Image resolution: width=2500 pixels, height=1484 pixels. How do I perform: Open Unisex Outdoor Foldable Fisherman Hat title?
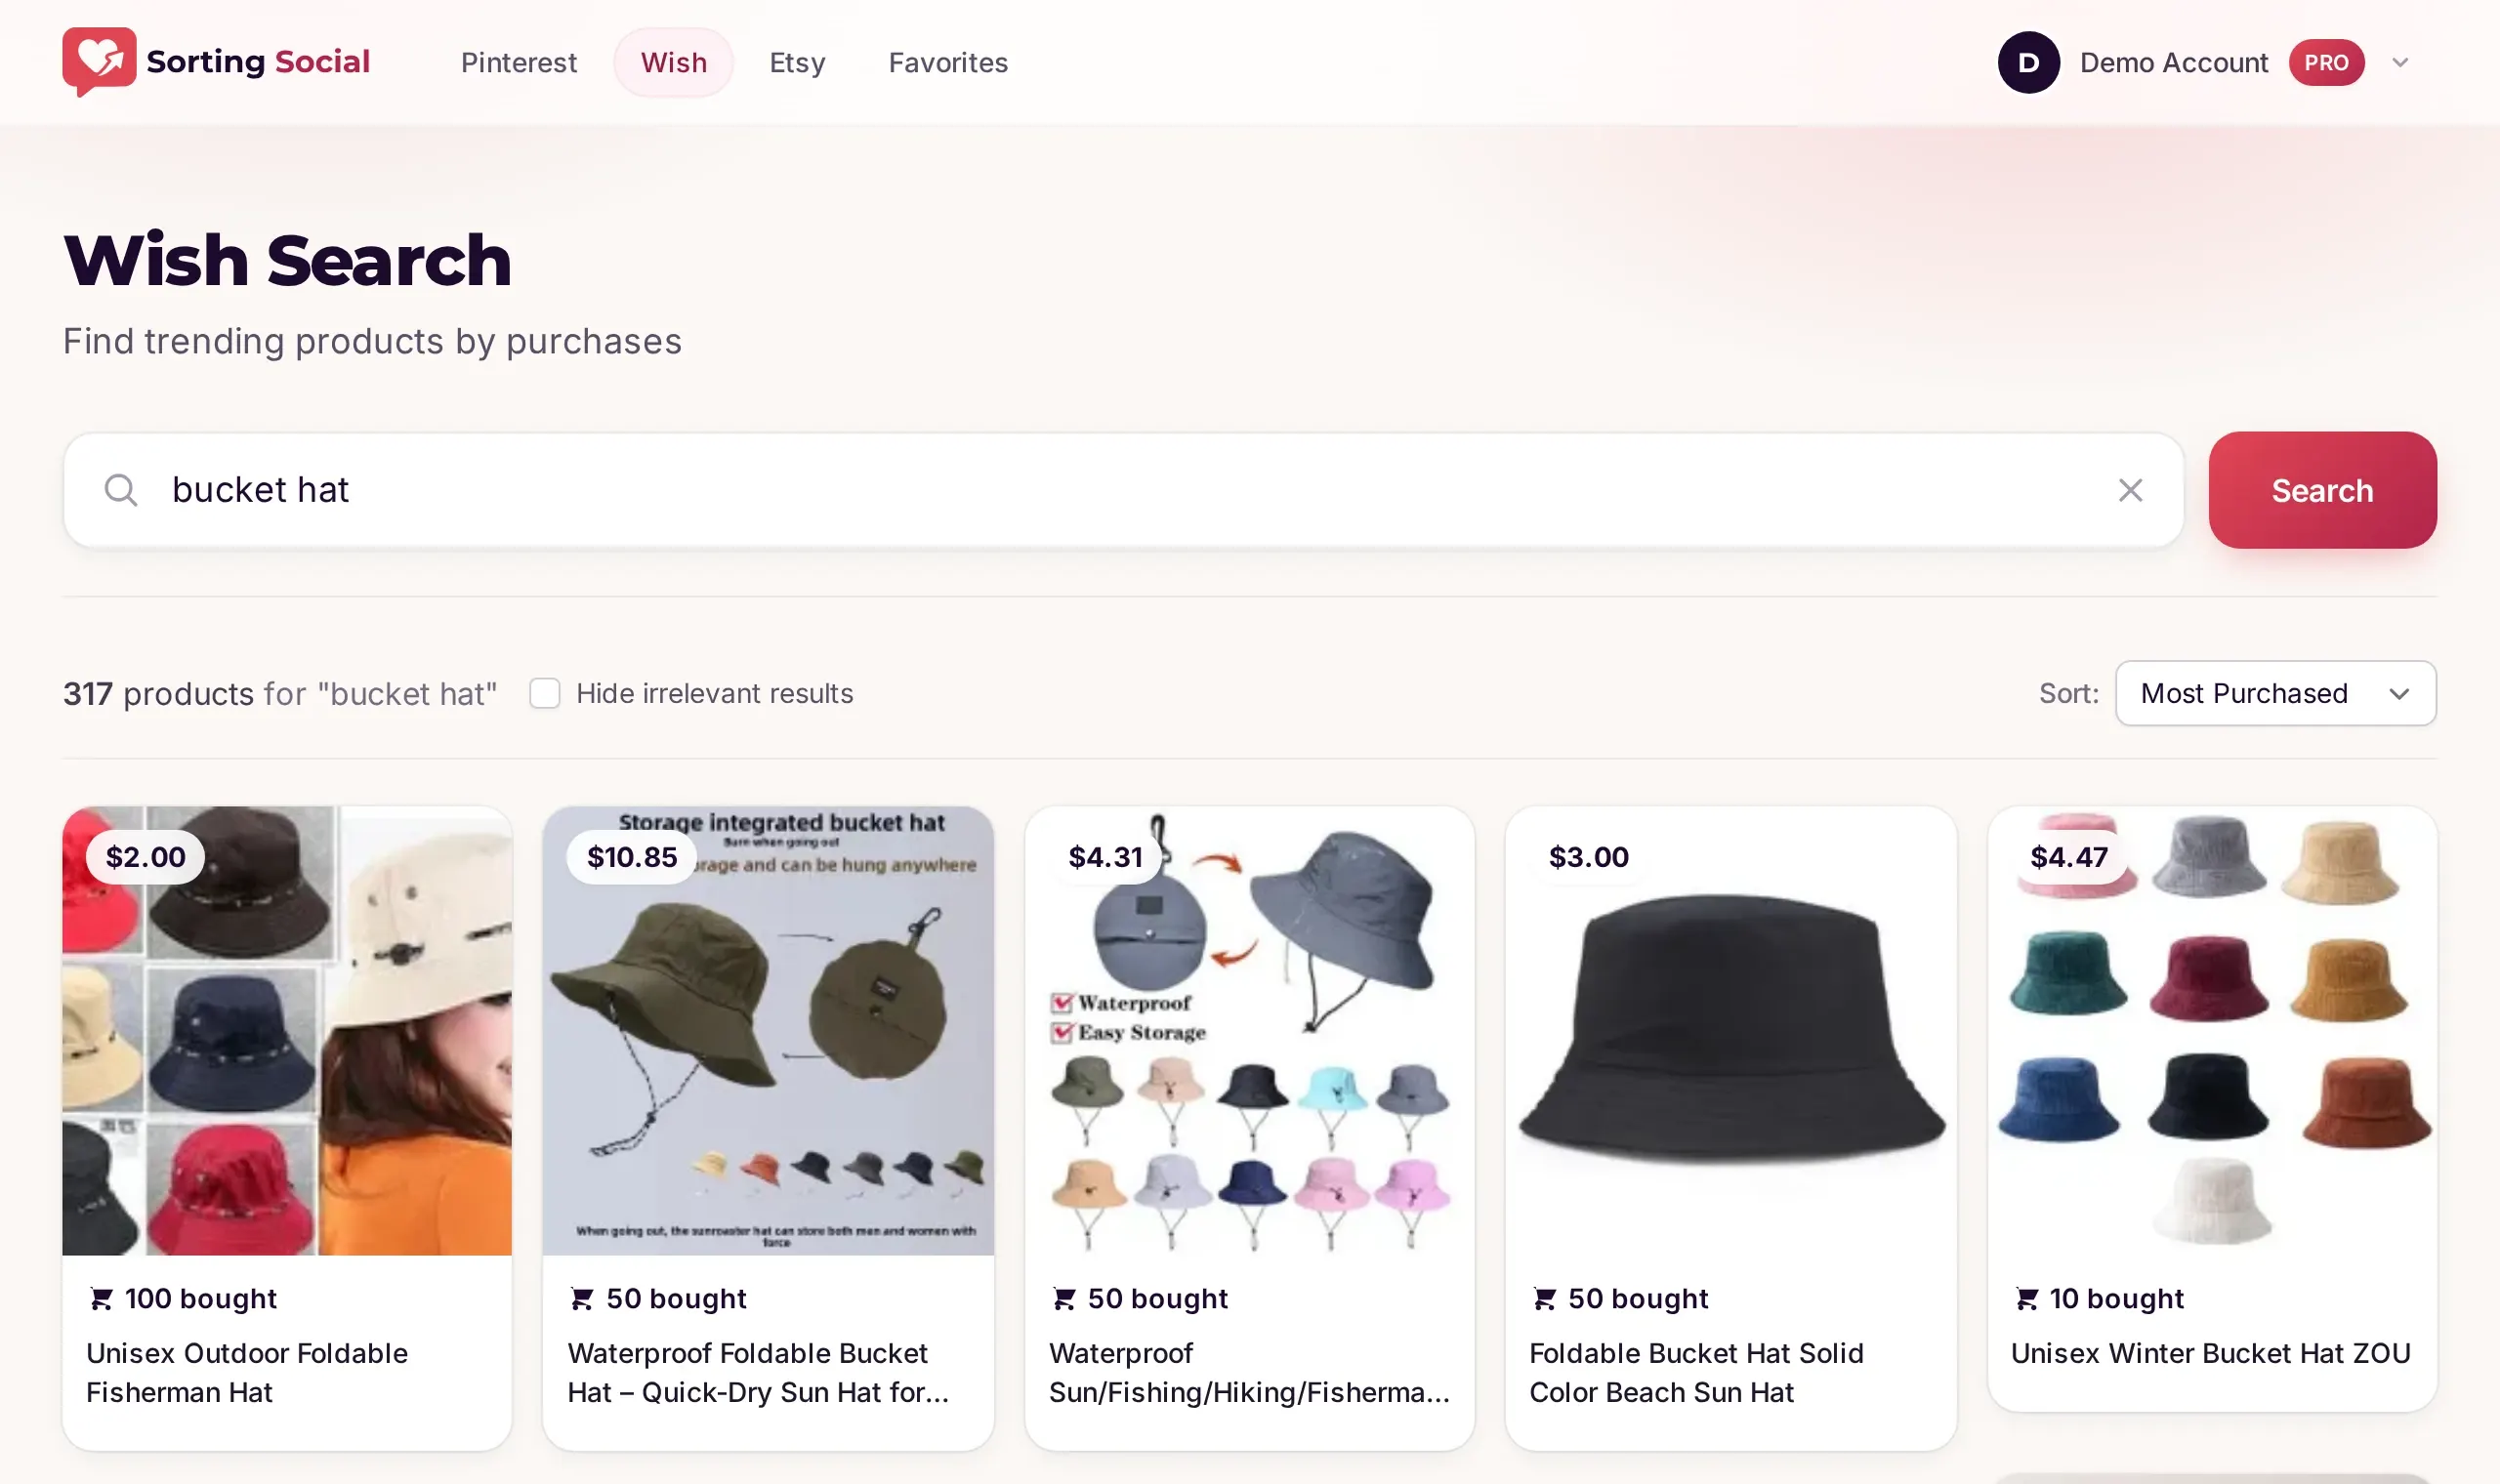coord(247,1372)
